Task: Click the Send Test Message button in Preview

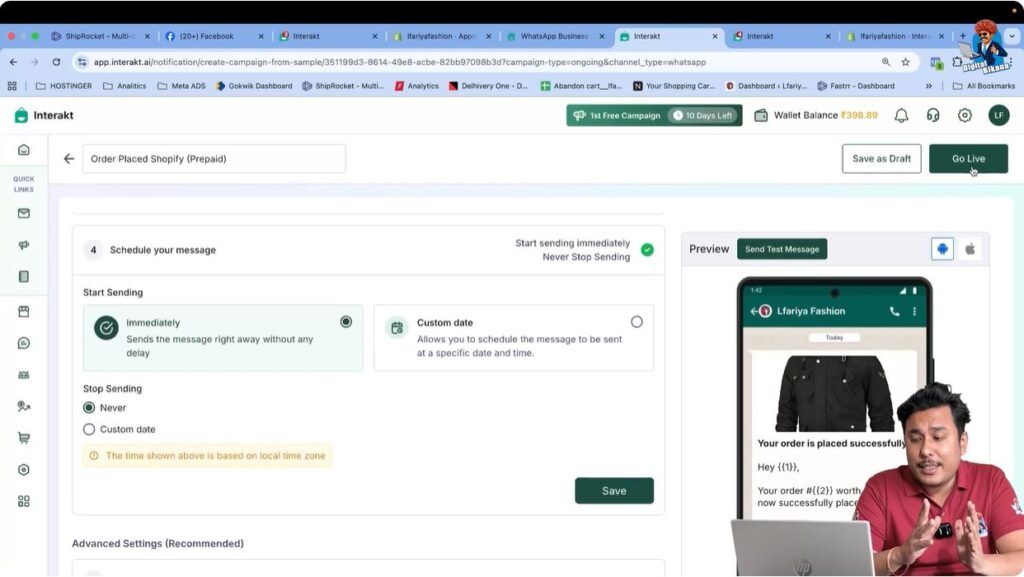Action: coord(782,248)
